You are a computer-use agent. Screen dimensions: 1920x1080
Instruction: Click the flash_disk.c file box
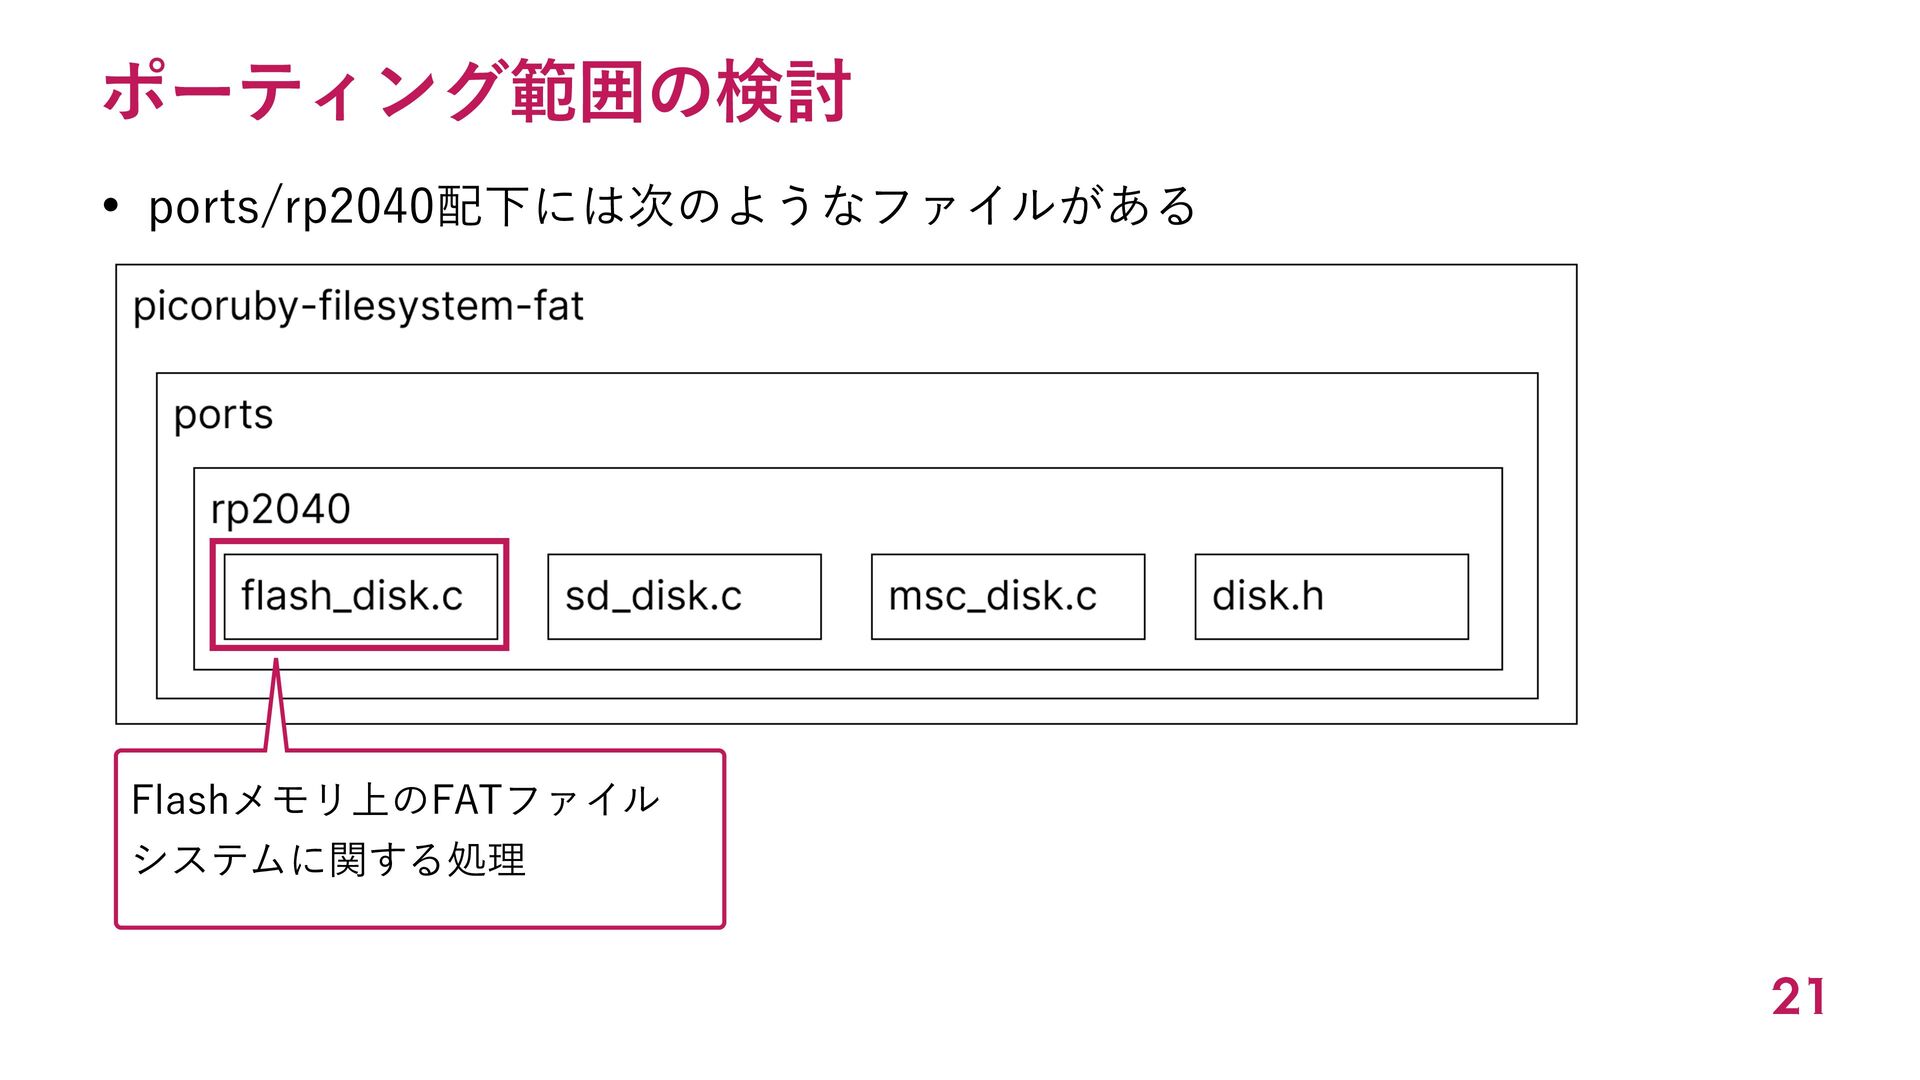click(x=361, y=596)
